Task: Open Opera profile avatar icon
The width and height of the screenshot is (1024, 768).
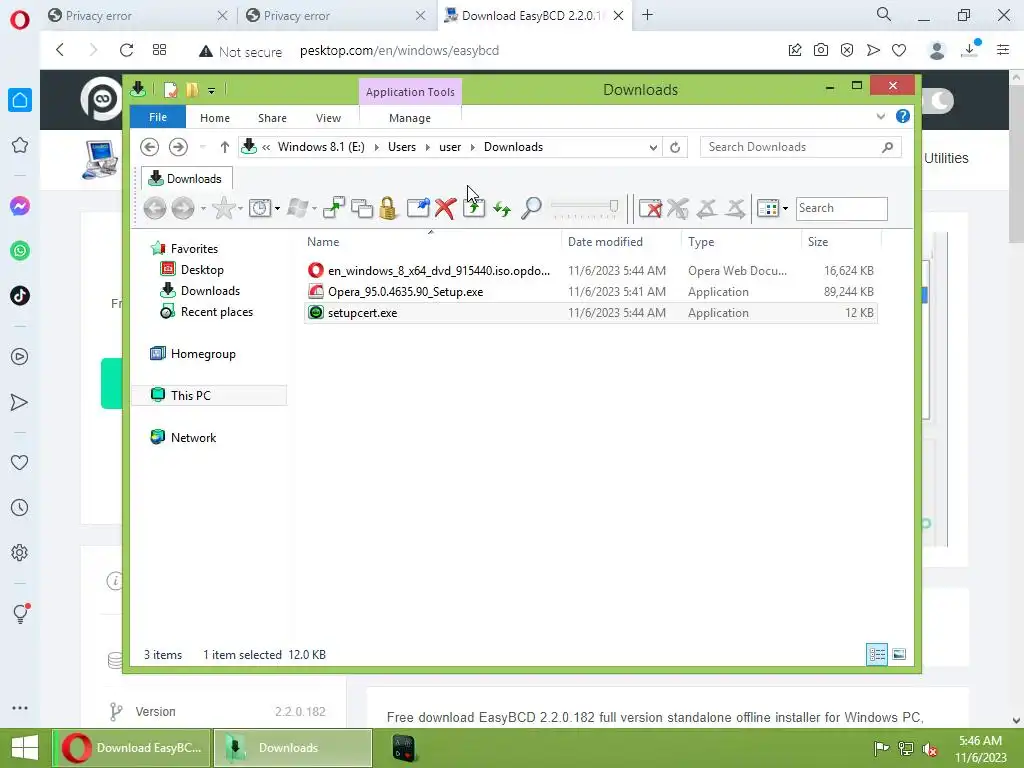Action: click(937, 50)
